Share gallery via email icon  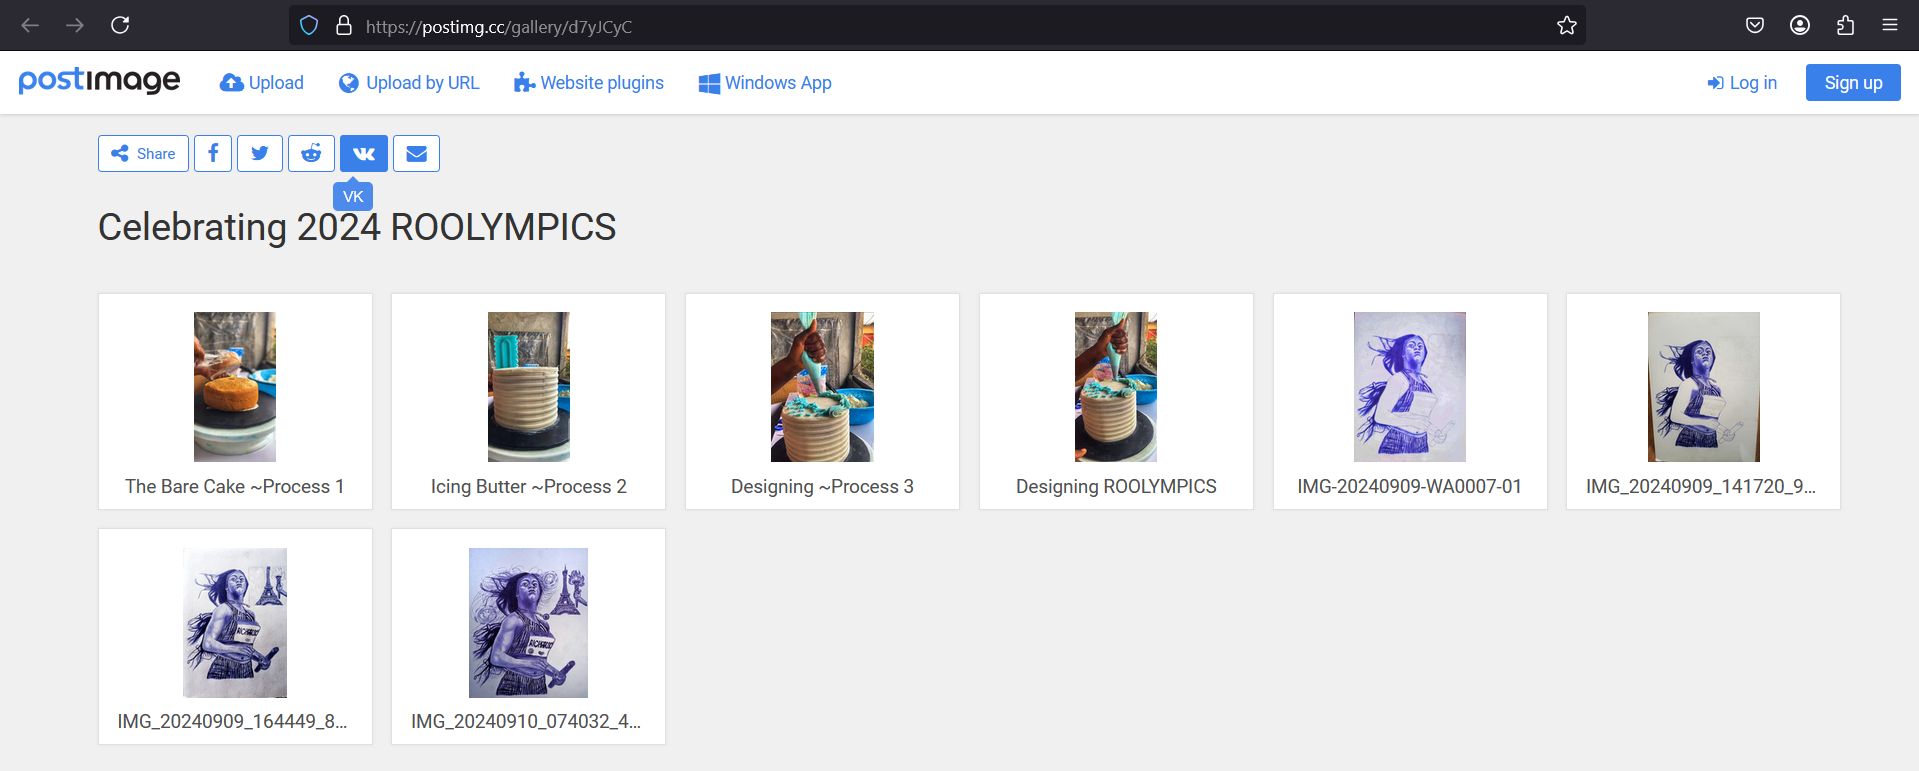416,153
